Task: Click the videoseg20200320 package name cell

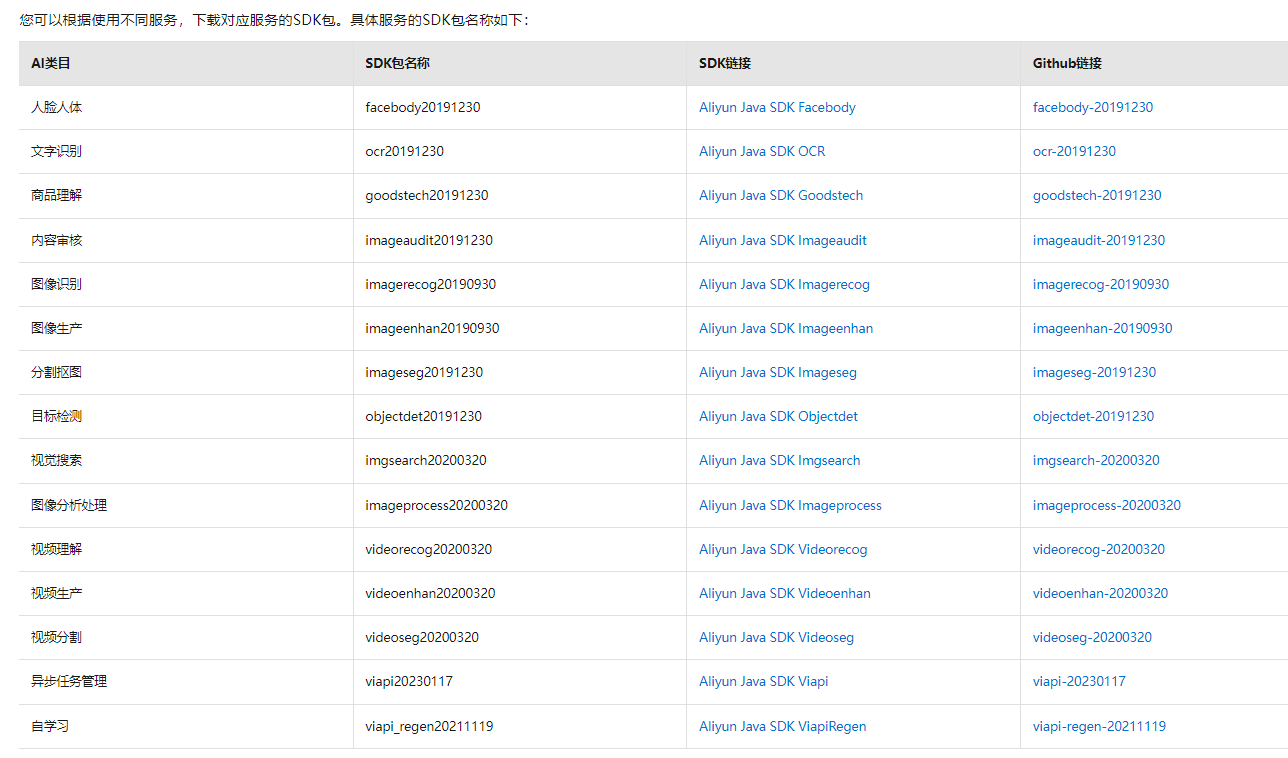Action: (x=519, y=637)
